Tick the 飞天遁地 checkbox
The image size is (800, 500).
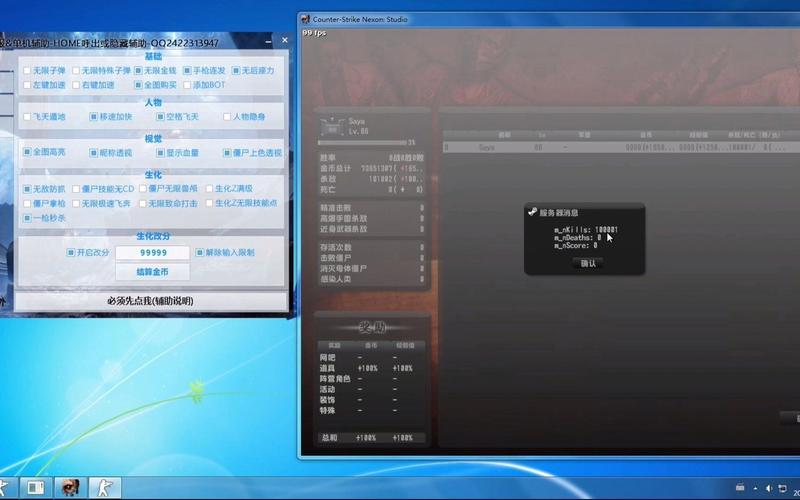click(x=27, y=116)
